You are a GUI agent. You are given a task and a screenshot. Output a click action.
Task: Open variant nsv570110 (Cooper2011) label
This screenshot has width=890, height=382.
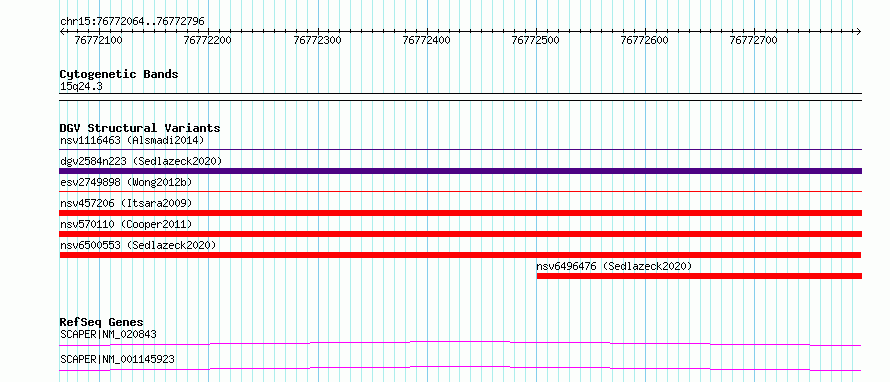click(126, 224)
